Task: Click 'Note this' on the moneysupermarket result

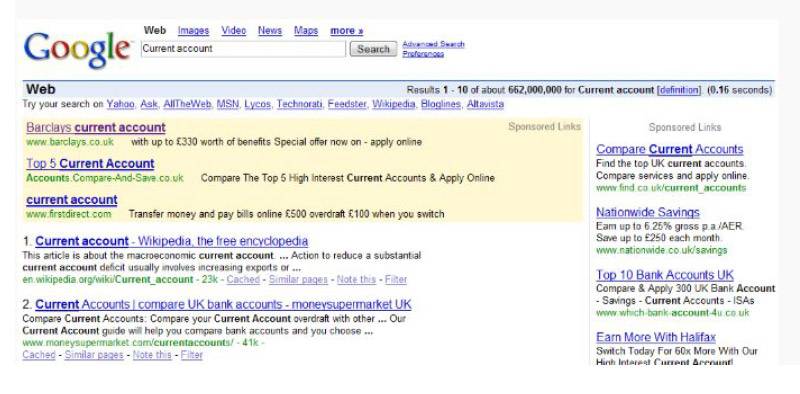Action: (x=152, y=355)
